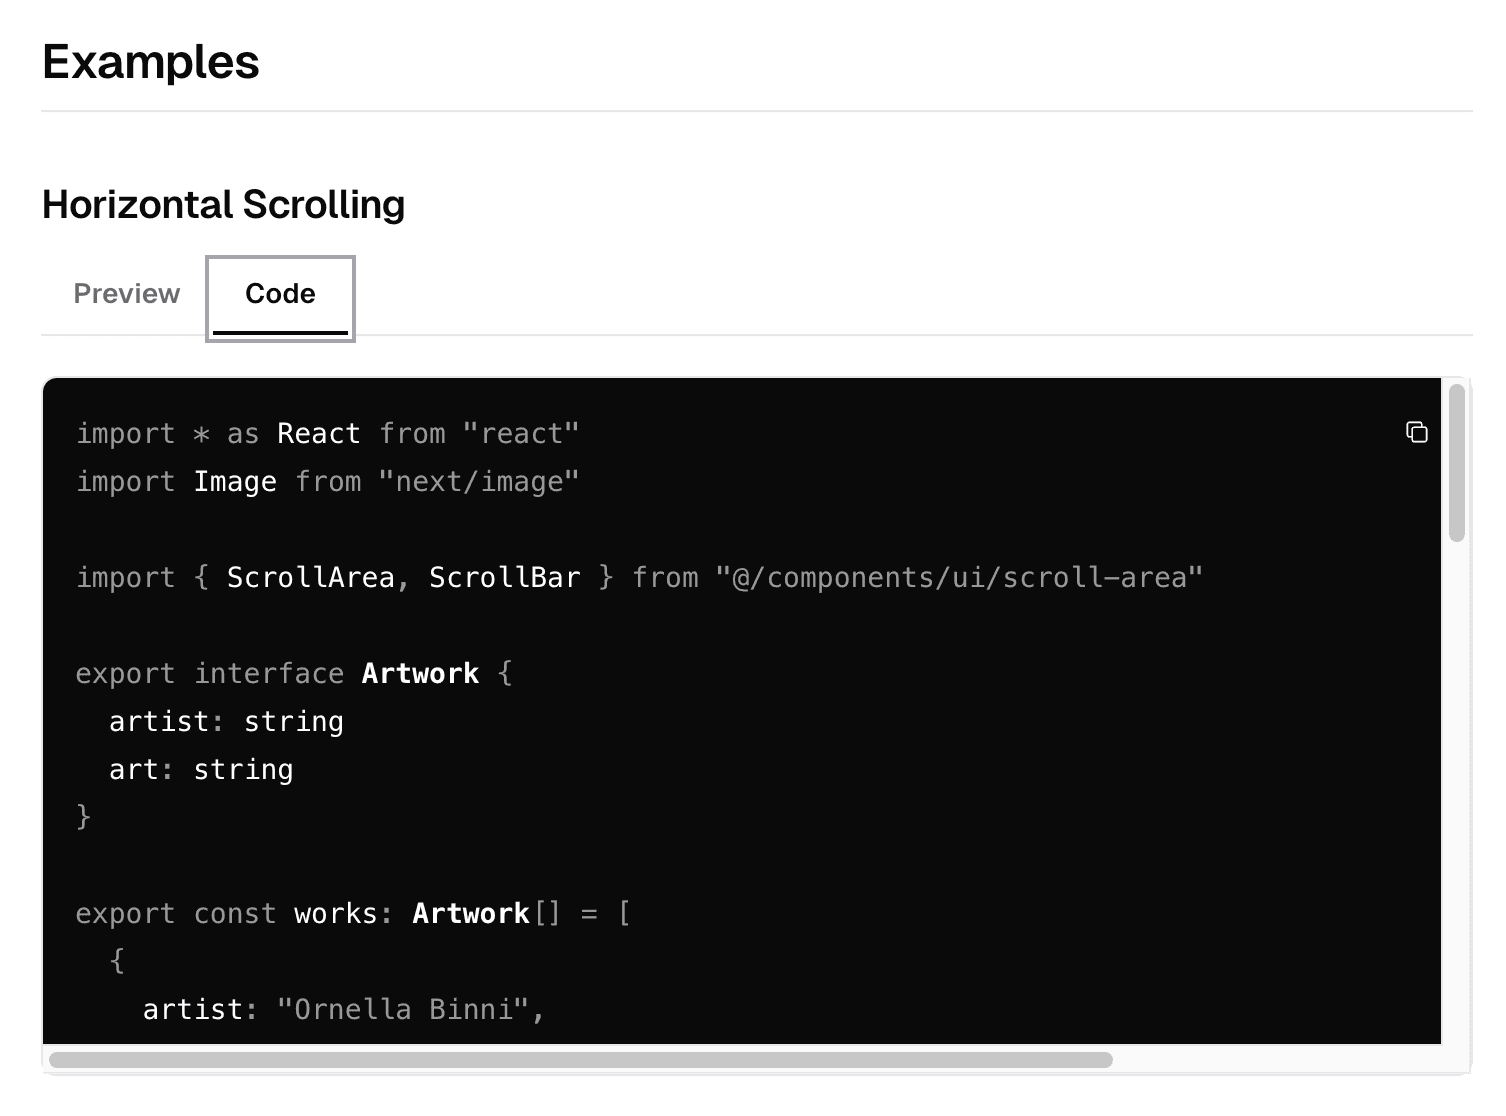Select the Code tab

pyautogui.click(x=280, y=294)
